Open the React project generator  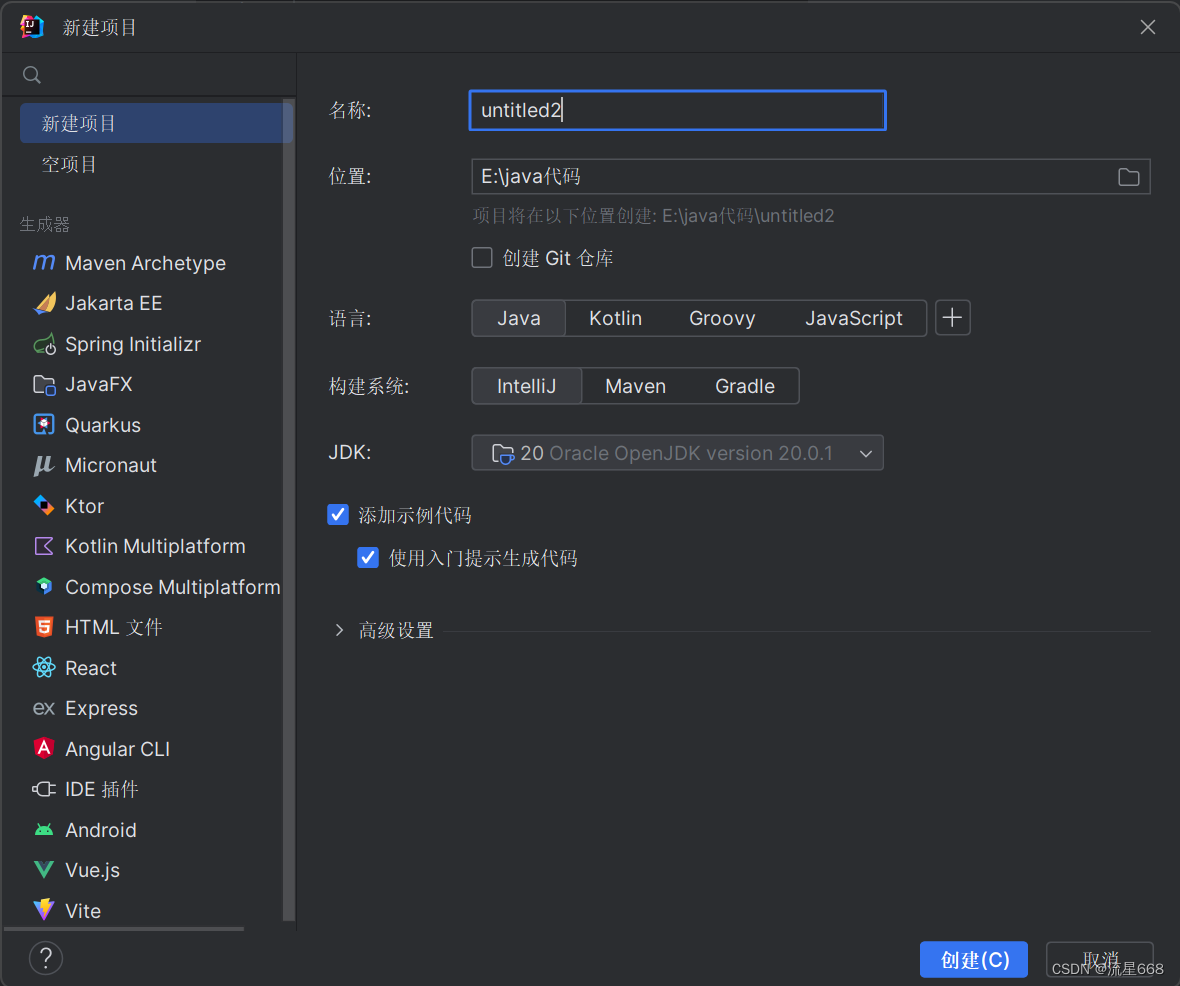coord(90,668)
